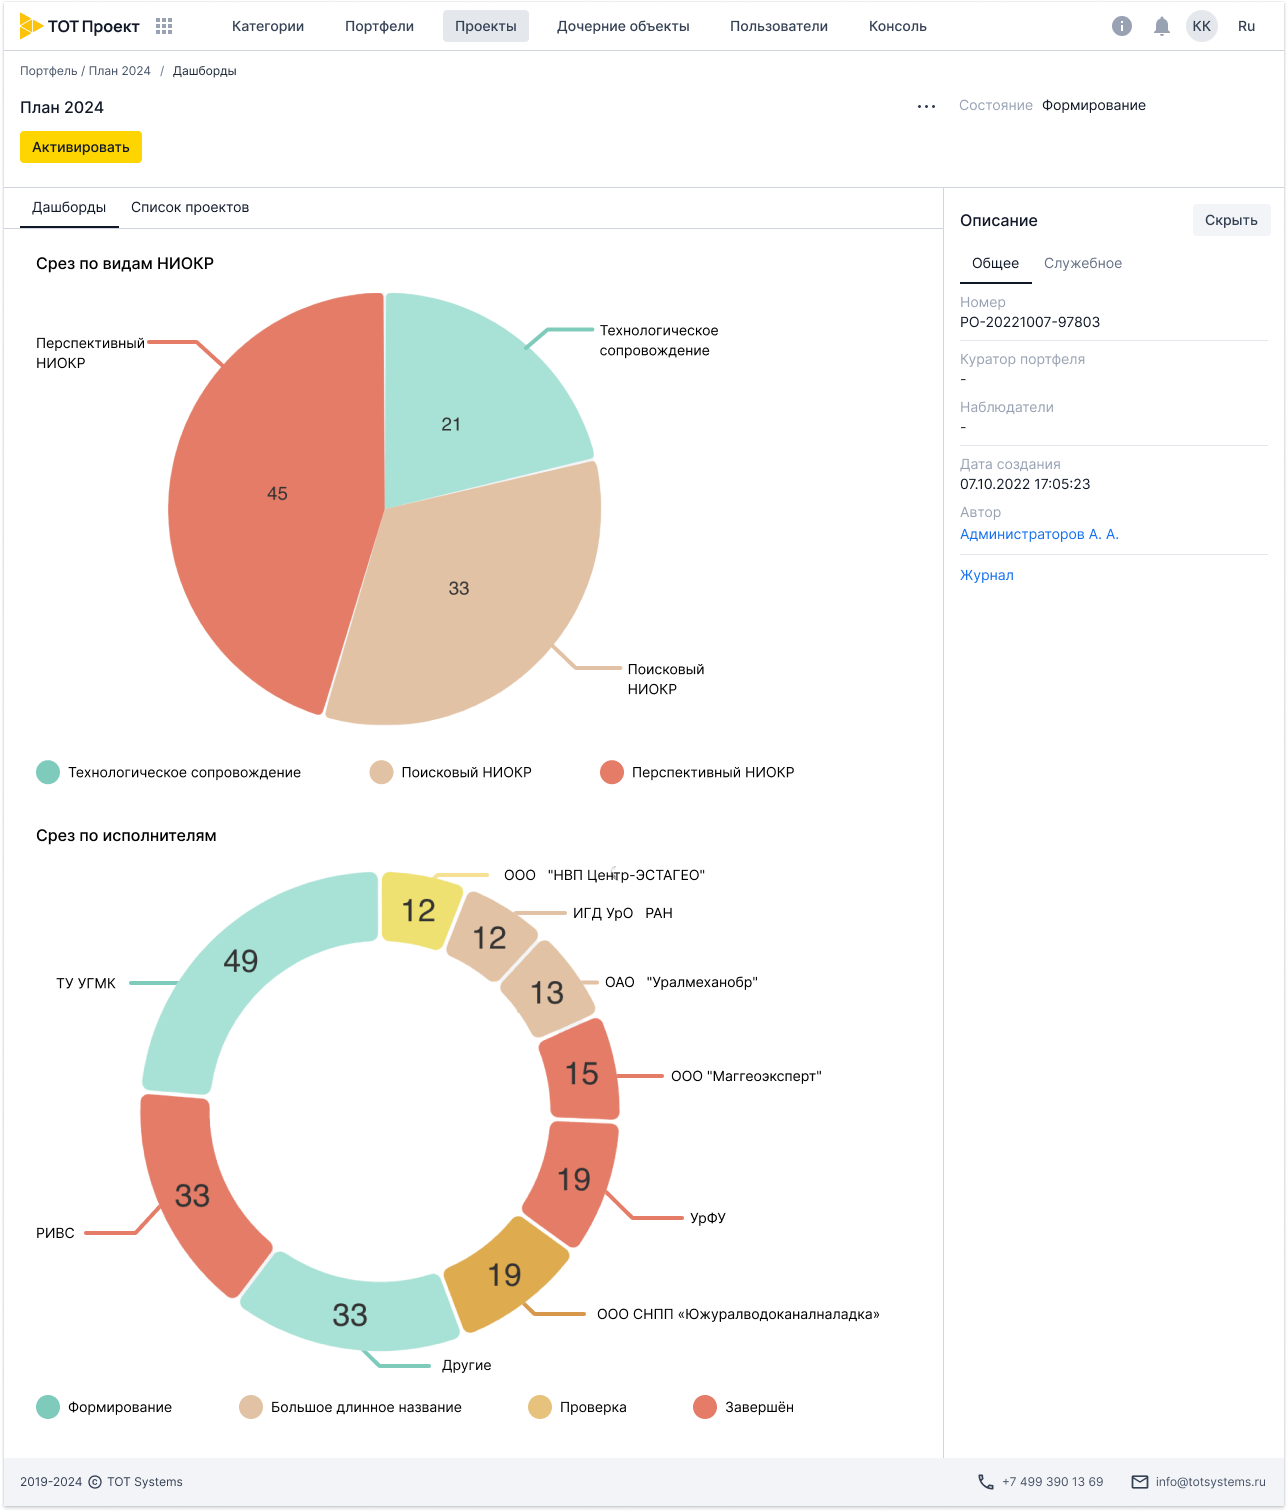Toggle Технологическое сопровождение legend item
This screenshot has width=1288, height=1512.
pos(168,772)
